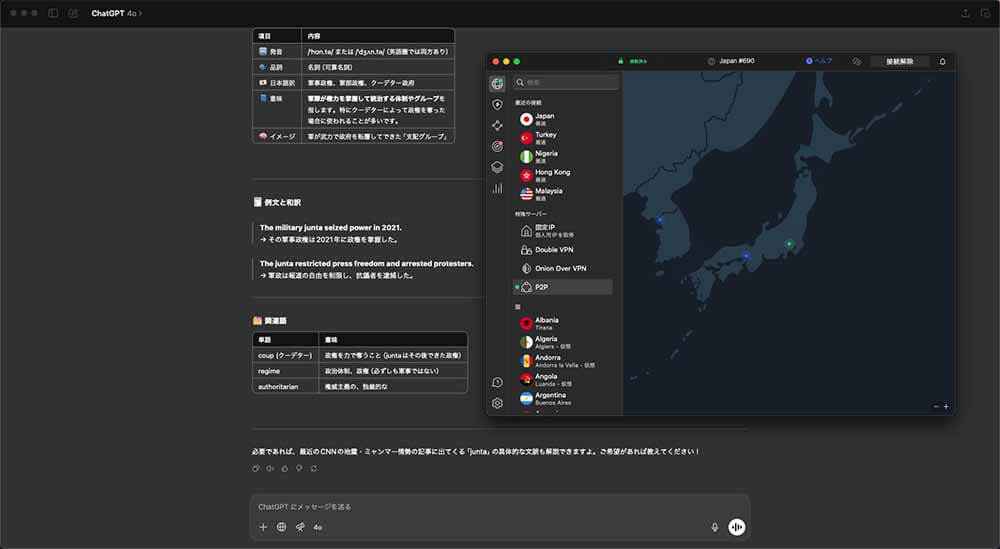Viewport: 1000px width, 549px height.
Task: Select Argentina Buenos Aires in the country list
Action: click(564, 399)
